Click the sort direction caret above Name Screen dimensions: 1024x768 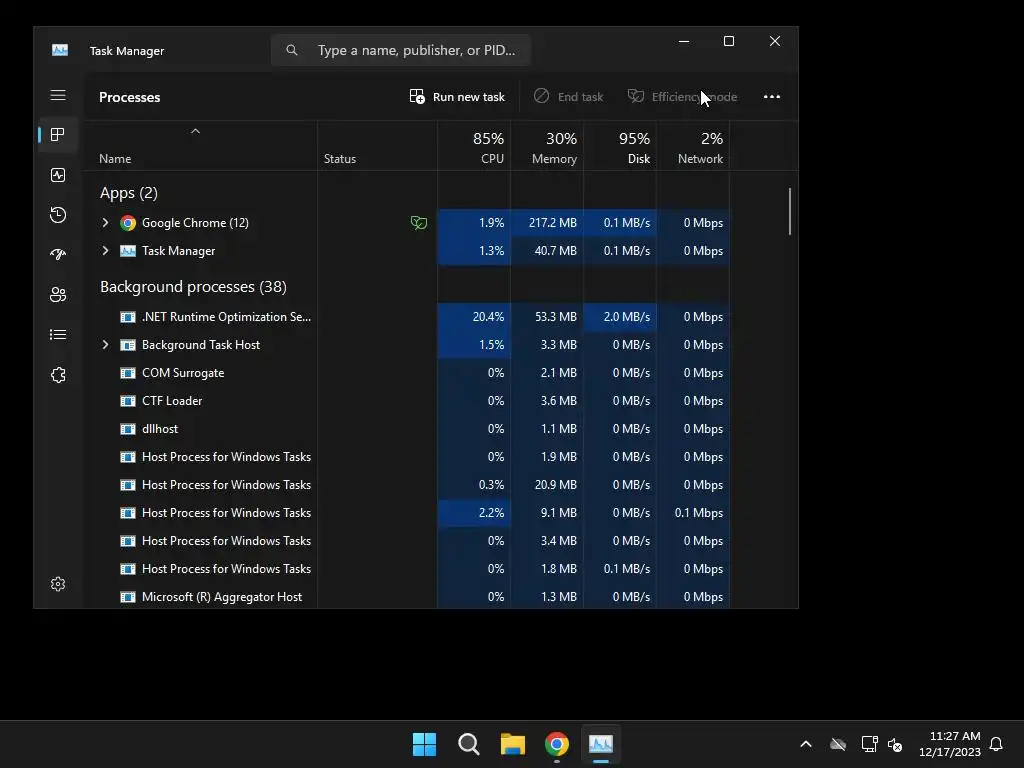(x=195, y=131)
